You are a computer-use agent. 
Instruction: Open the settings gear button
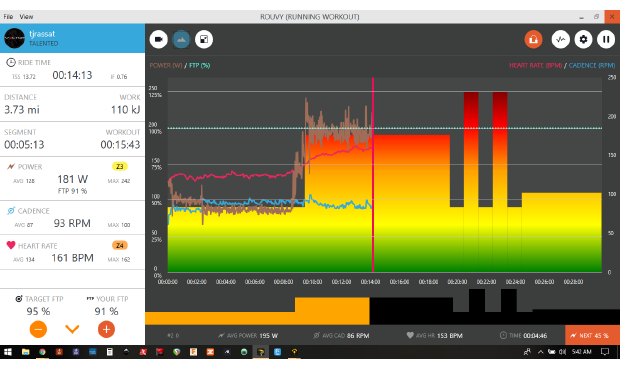coord(583,39)
